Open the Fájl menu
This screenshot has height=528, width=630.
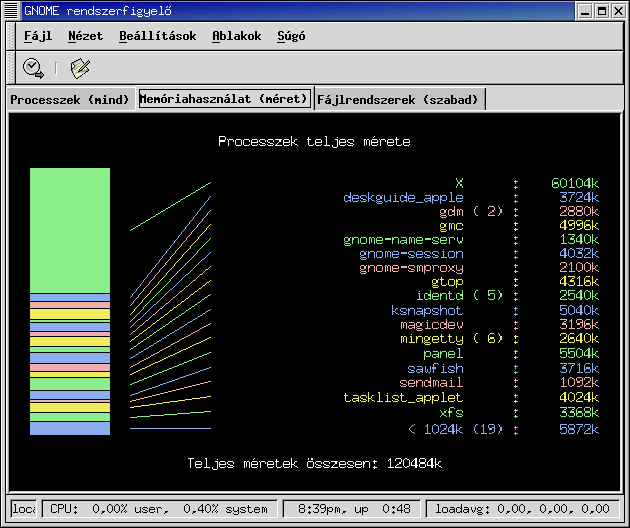pyautogui.click(x=37, y=36)
